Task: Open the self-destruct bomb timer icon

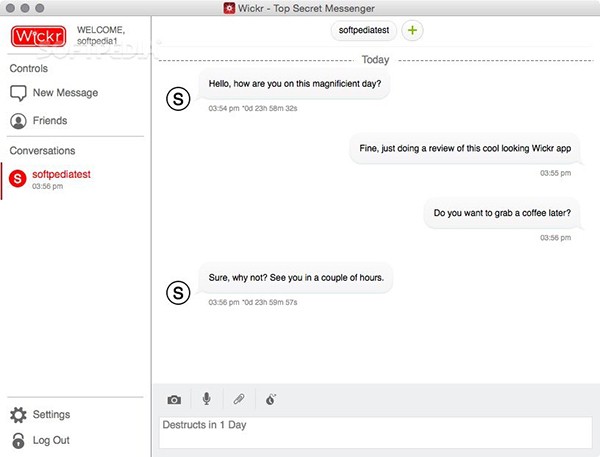Action: (x=271, y=399)
